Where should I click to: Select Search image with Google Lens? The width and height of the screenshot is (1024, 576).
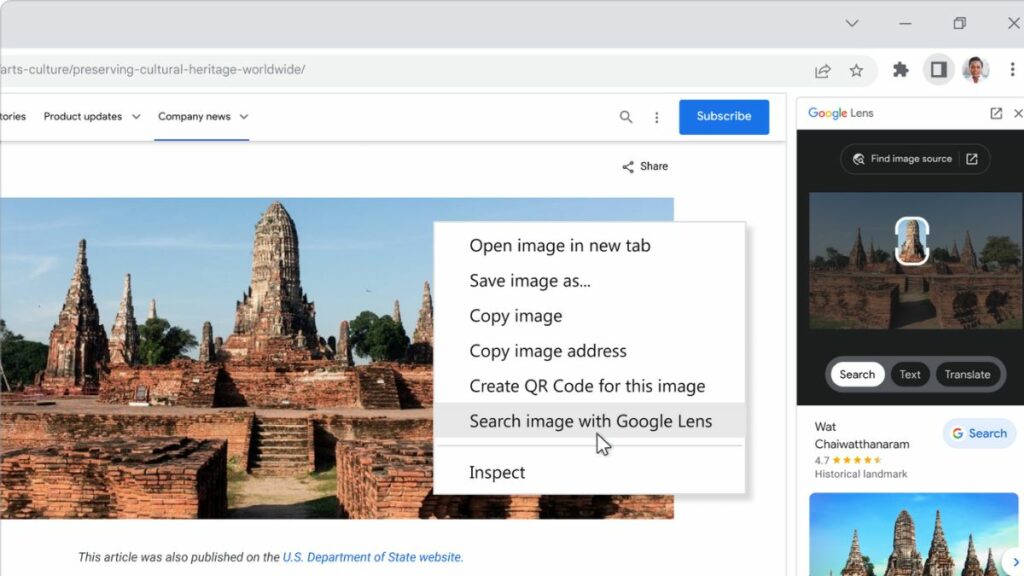coord(590,421)
